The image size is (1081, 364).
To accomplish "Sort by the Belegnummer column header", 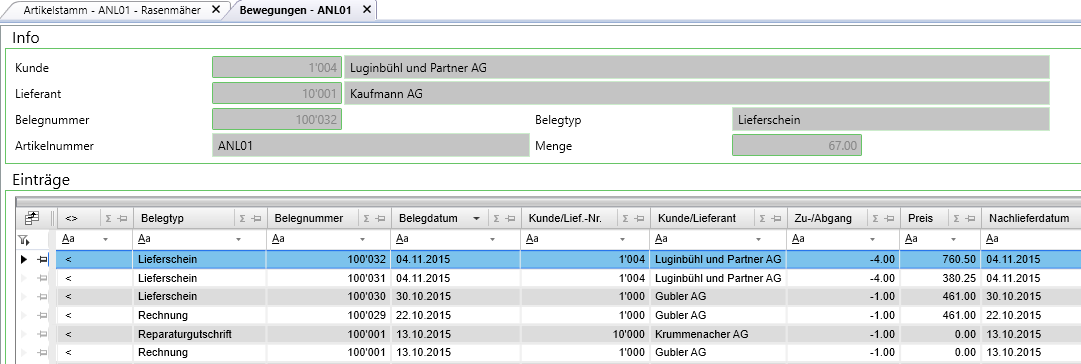I will [x=309, y=219].
